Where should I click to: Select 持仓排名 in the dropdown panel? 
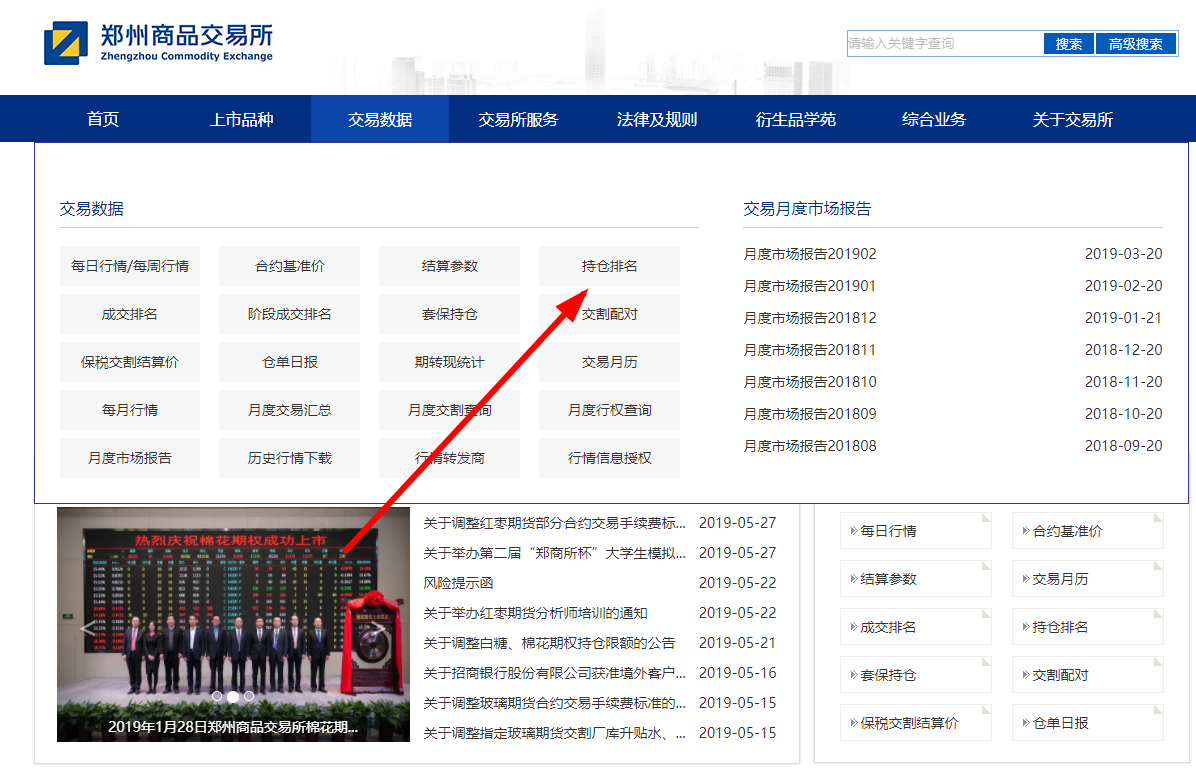[x=609, y=266]
